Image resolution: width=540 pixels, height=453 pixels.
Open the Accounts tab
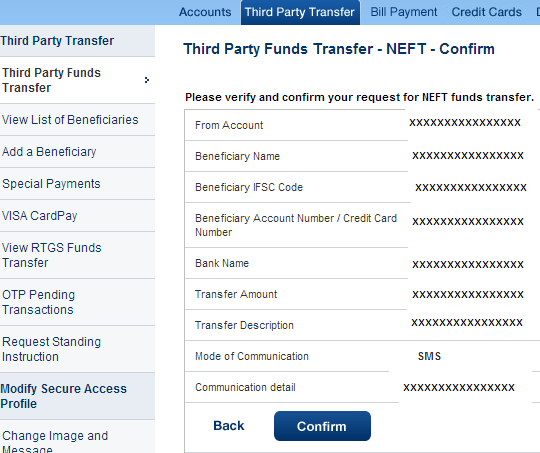pos(205,12)
